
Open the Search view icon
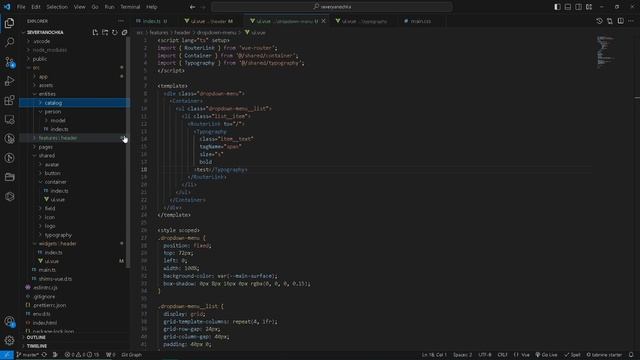click(9, 42)
